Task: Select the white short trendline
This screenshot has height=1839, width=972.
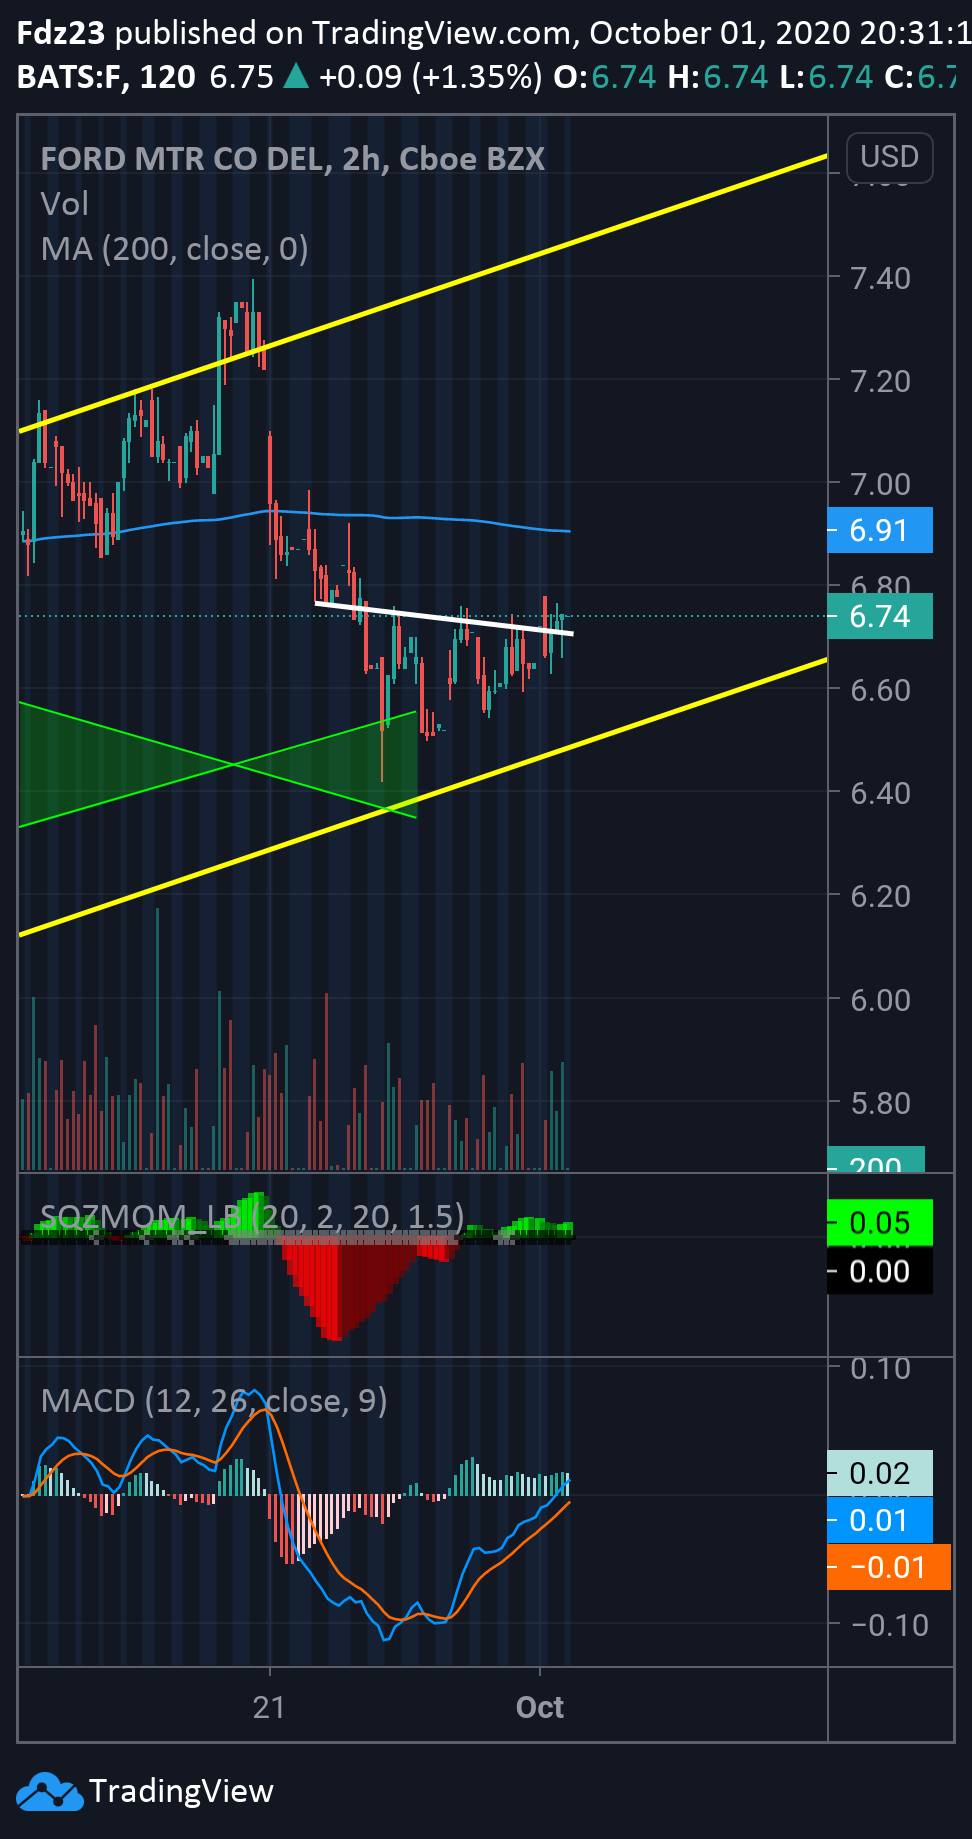Action: tap(444, 618)
